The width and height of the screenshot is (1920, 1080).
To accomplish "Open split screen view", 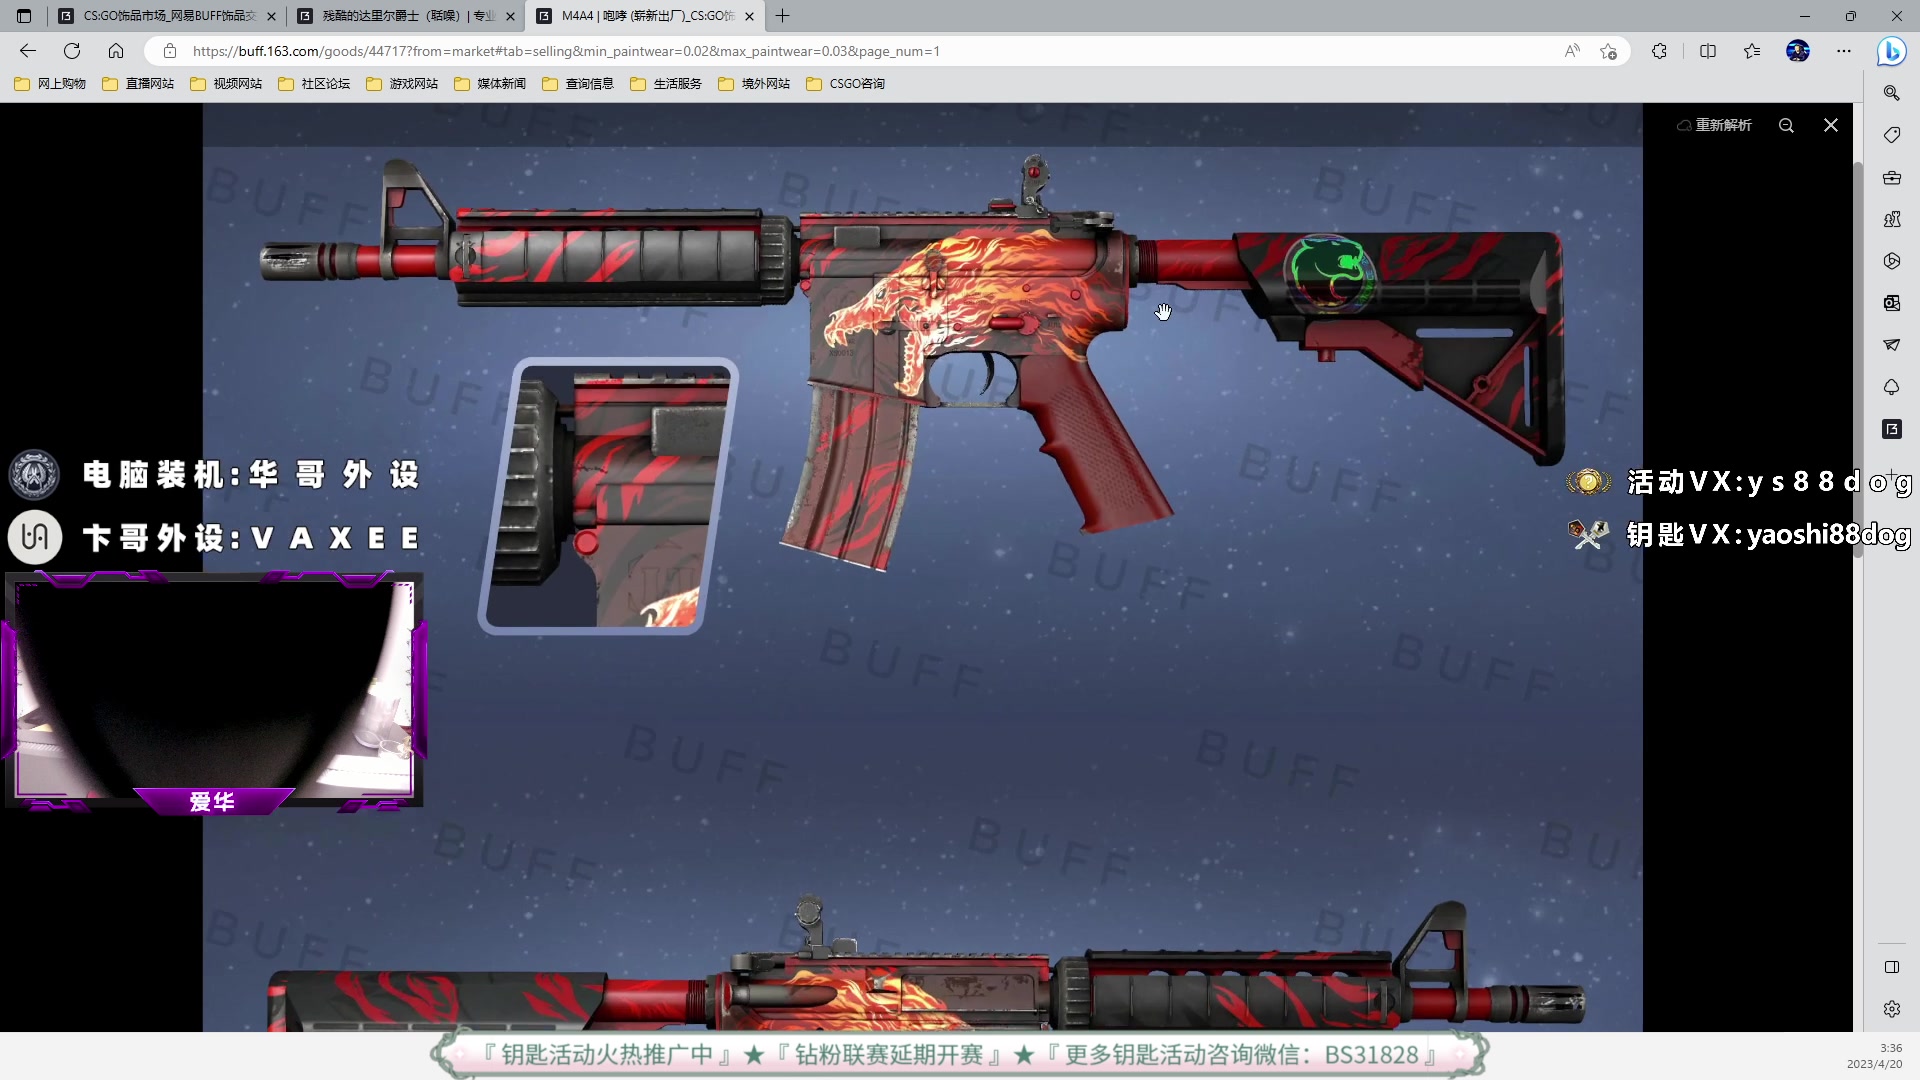I will click(1708, 51).
